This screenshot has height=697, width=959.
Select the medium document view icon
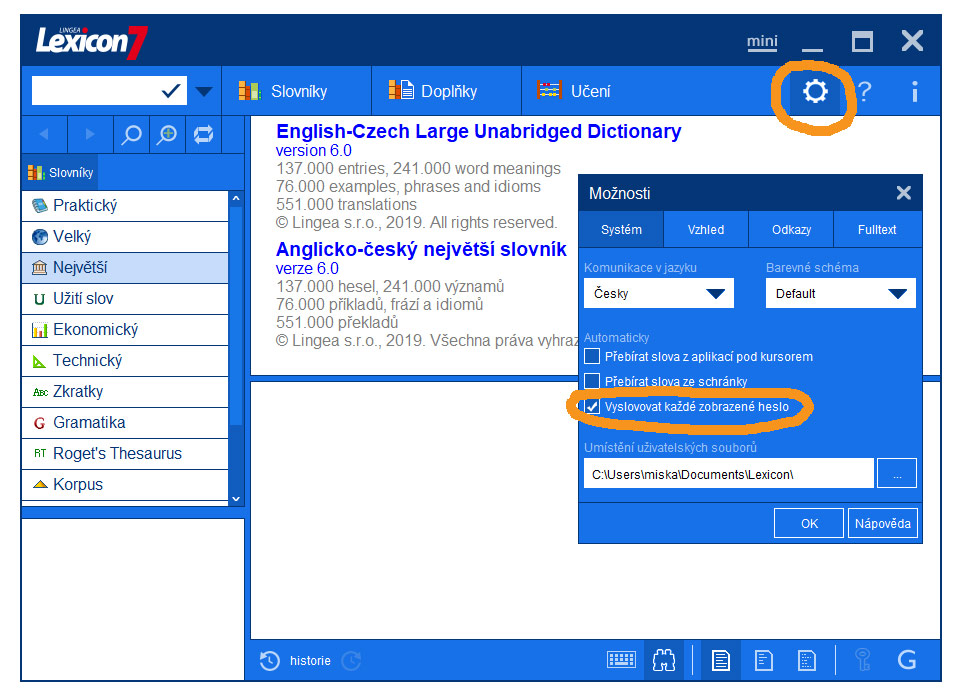tap(764, 660)
